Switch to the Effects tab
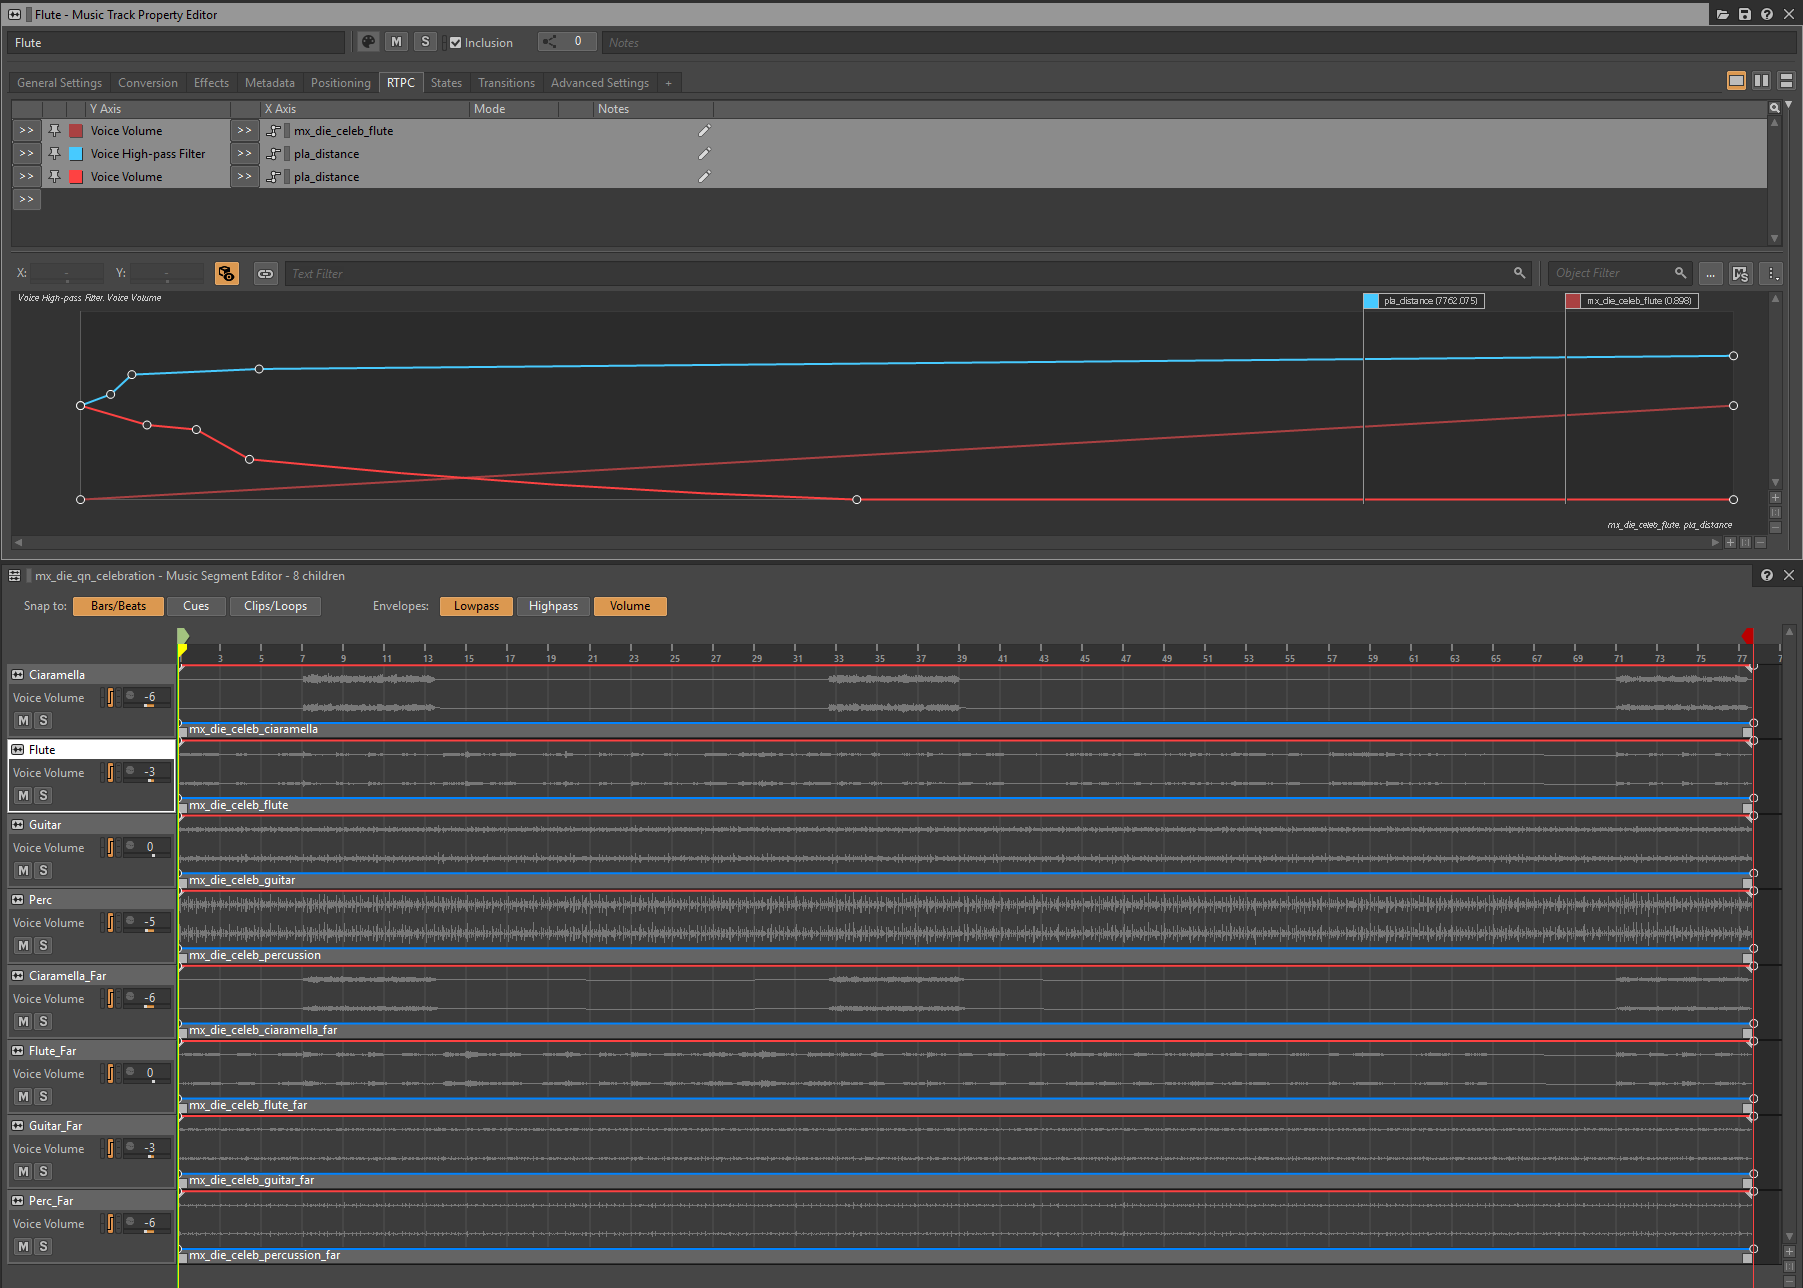This screenshot has width=1803, height=1288. (211, 83)
